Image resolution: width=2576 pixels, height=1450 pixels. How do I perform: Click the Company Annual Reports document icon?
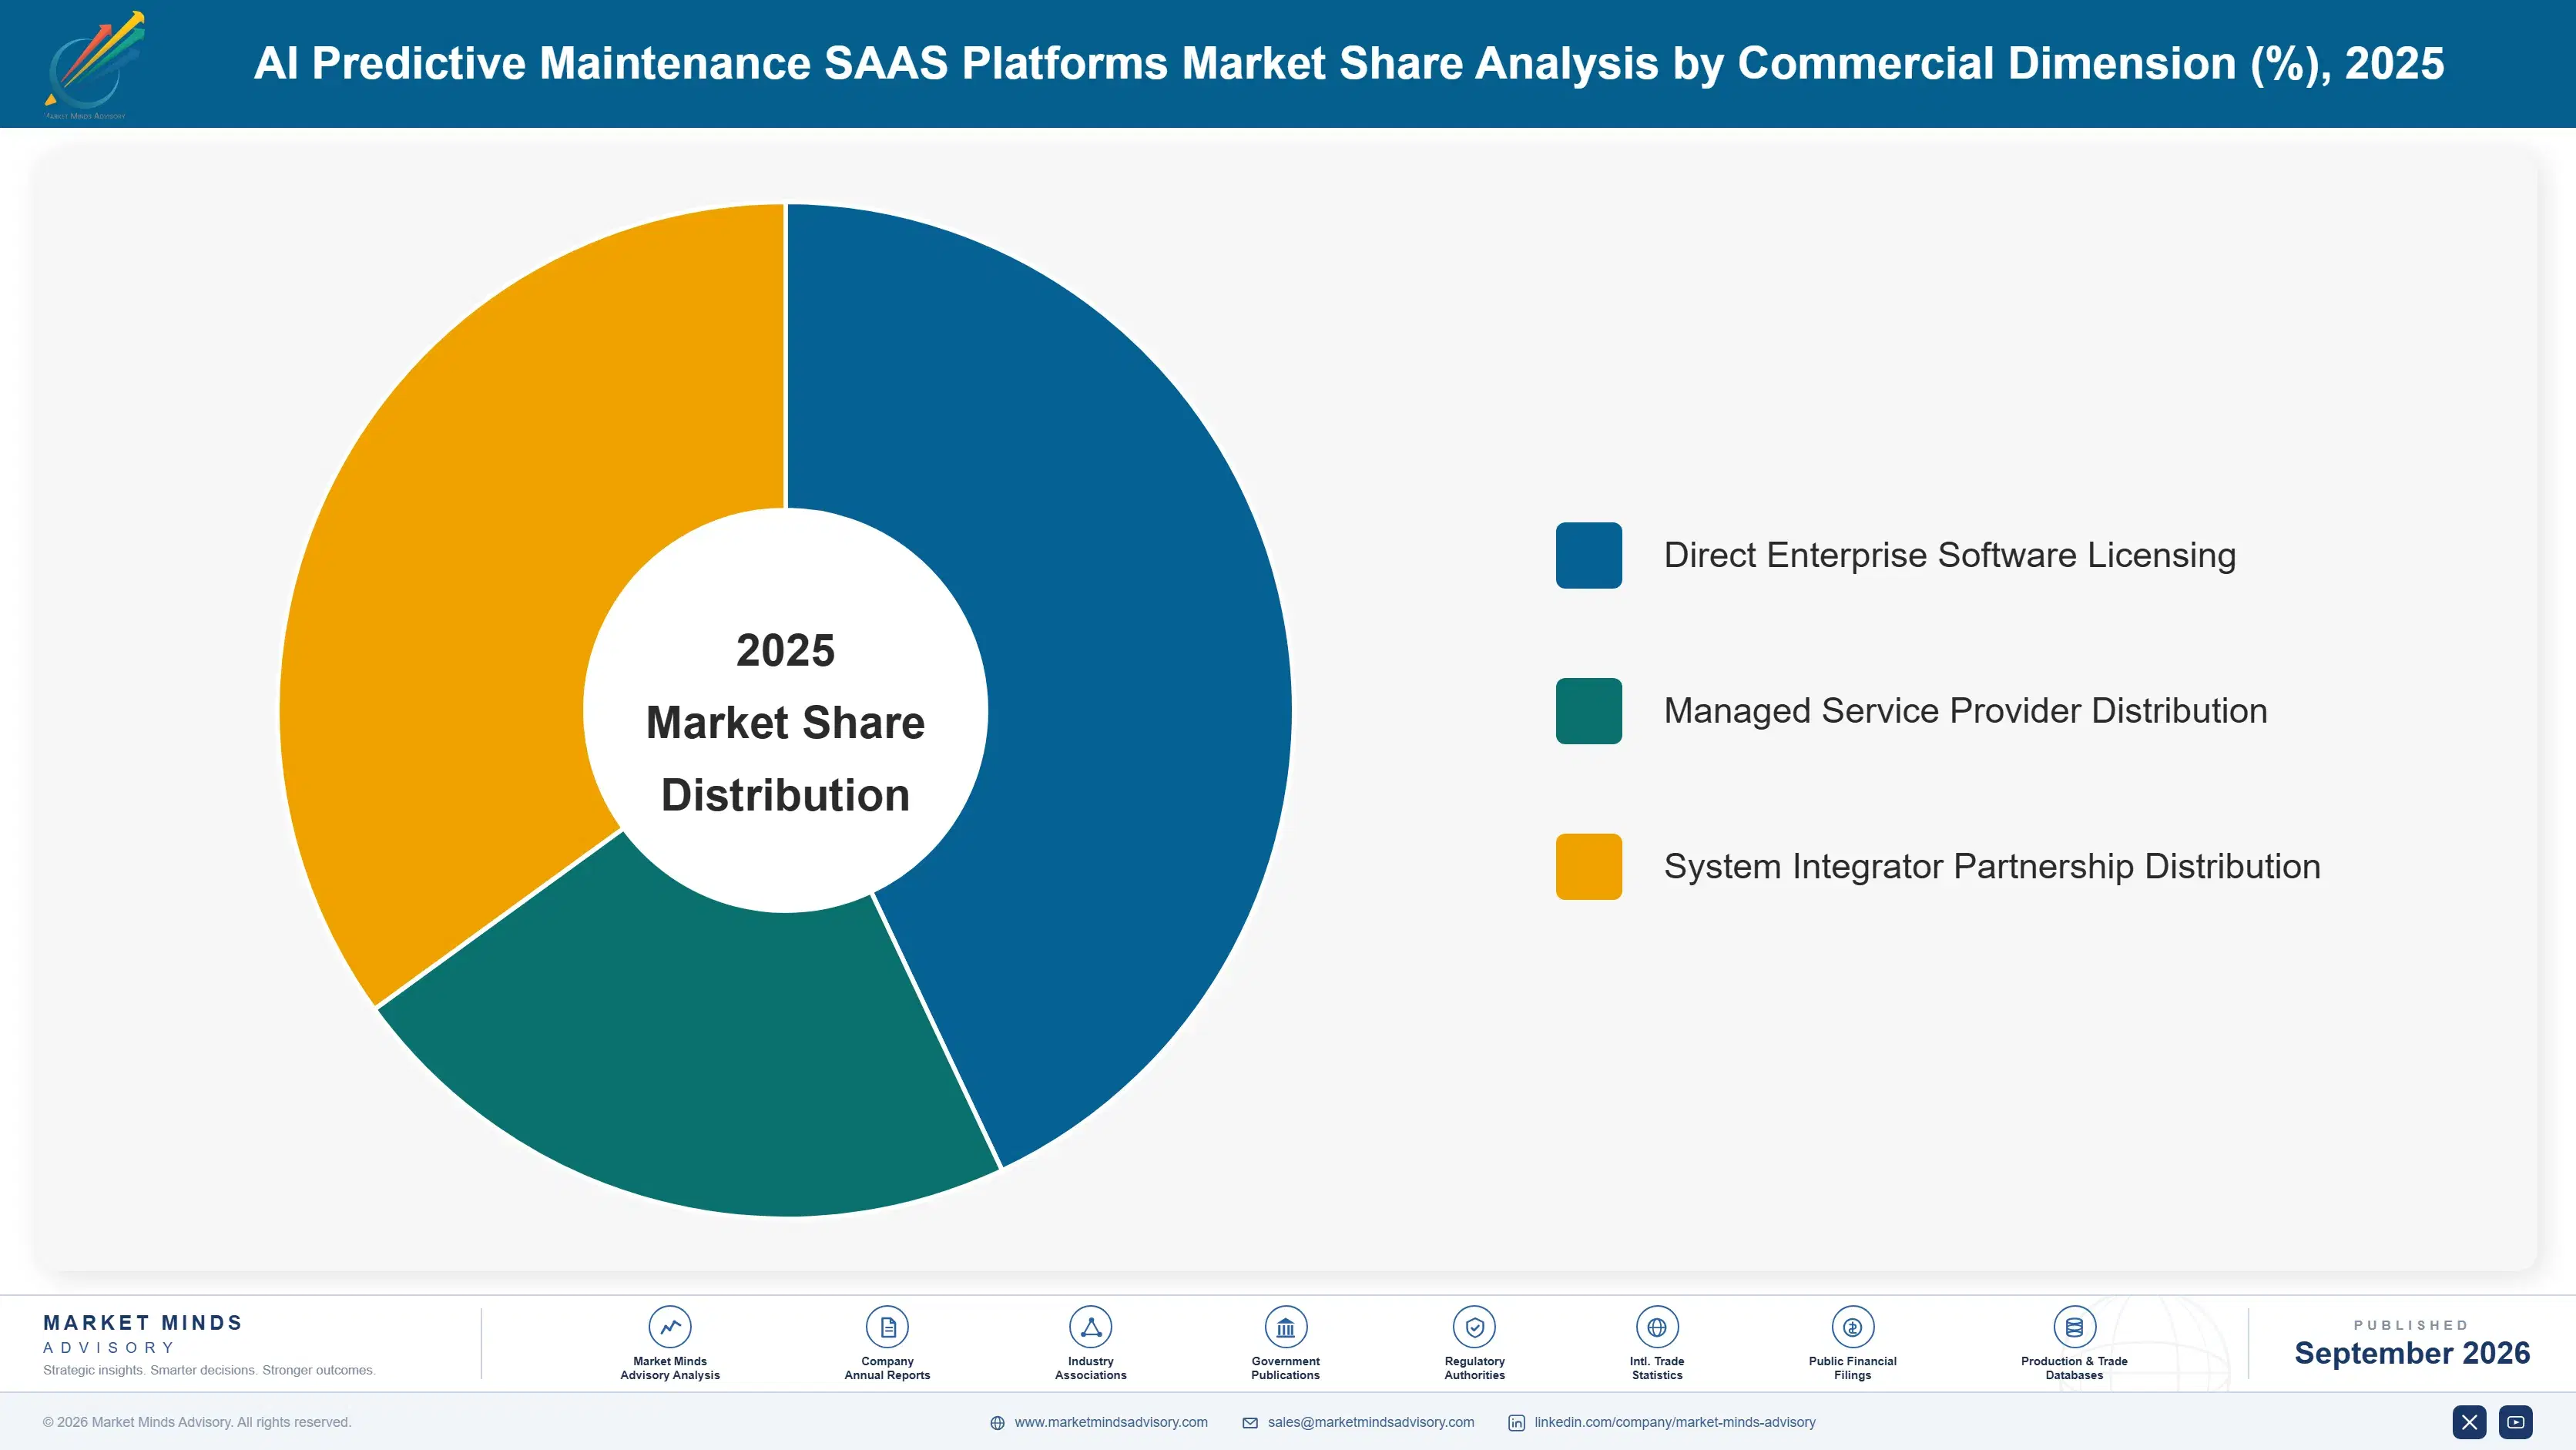coord(887,1327)
